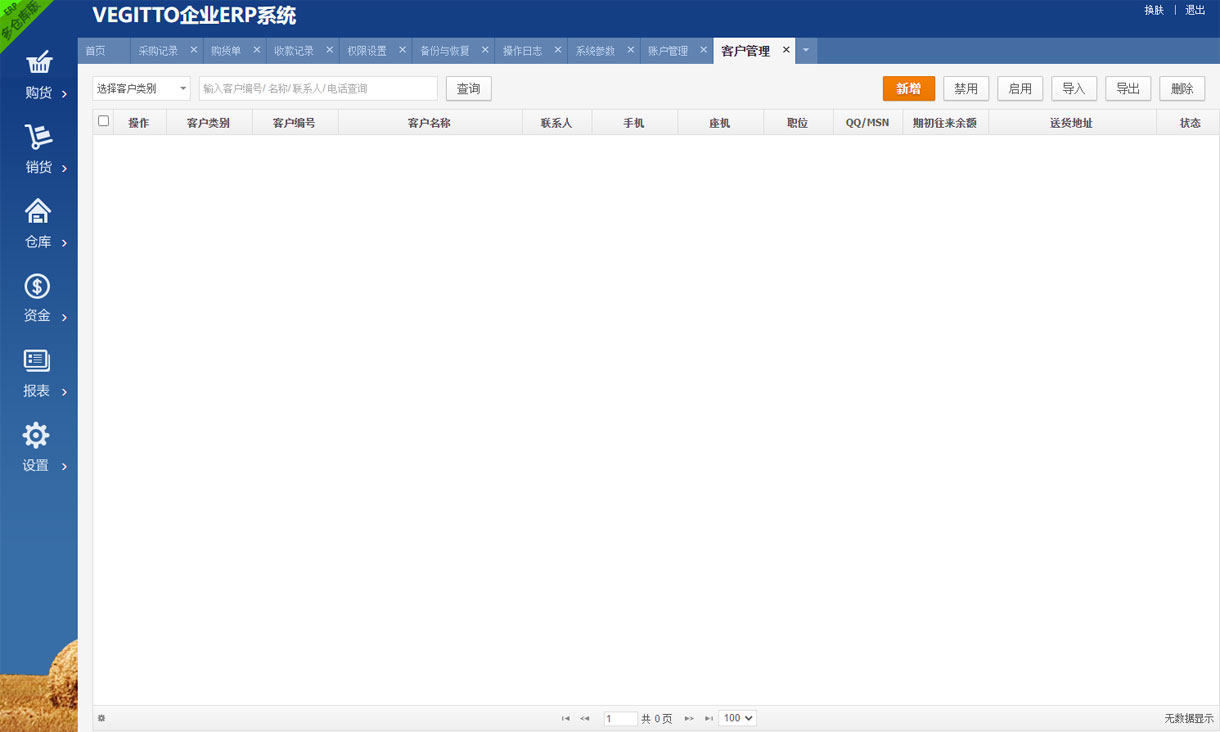Click the orange 新增 button
The image size is (1220, 732).
pyautogui.click(x=908, y=89)
